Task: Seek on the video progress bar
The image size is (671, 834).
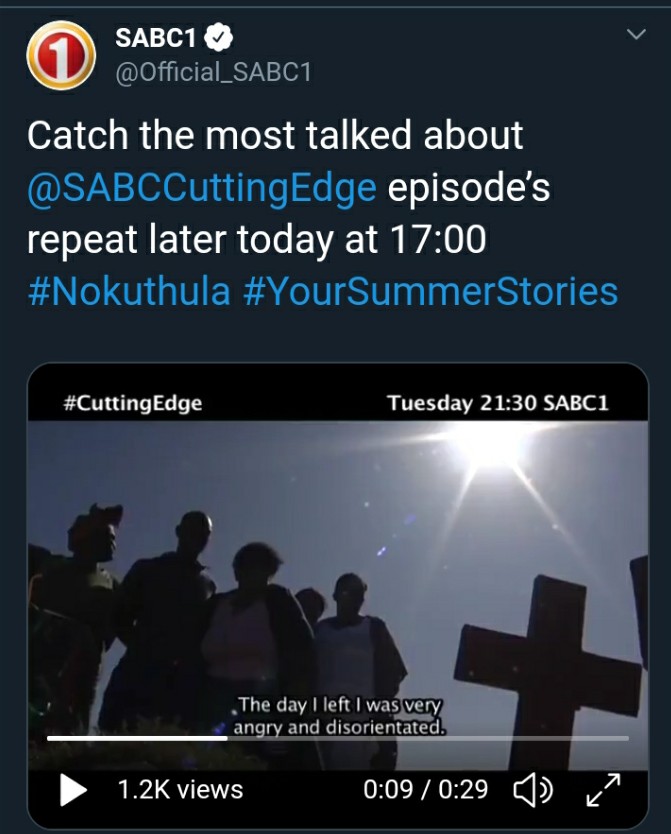Action: point(338,738)
